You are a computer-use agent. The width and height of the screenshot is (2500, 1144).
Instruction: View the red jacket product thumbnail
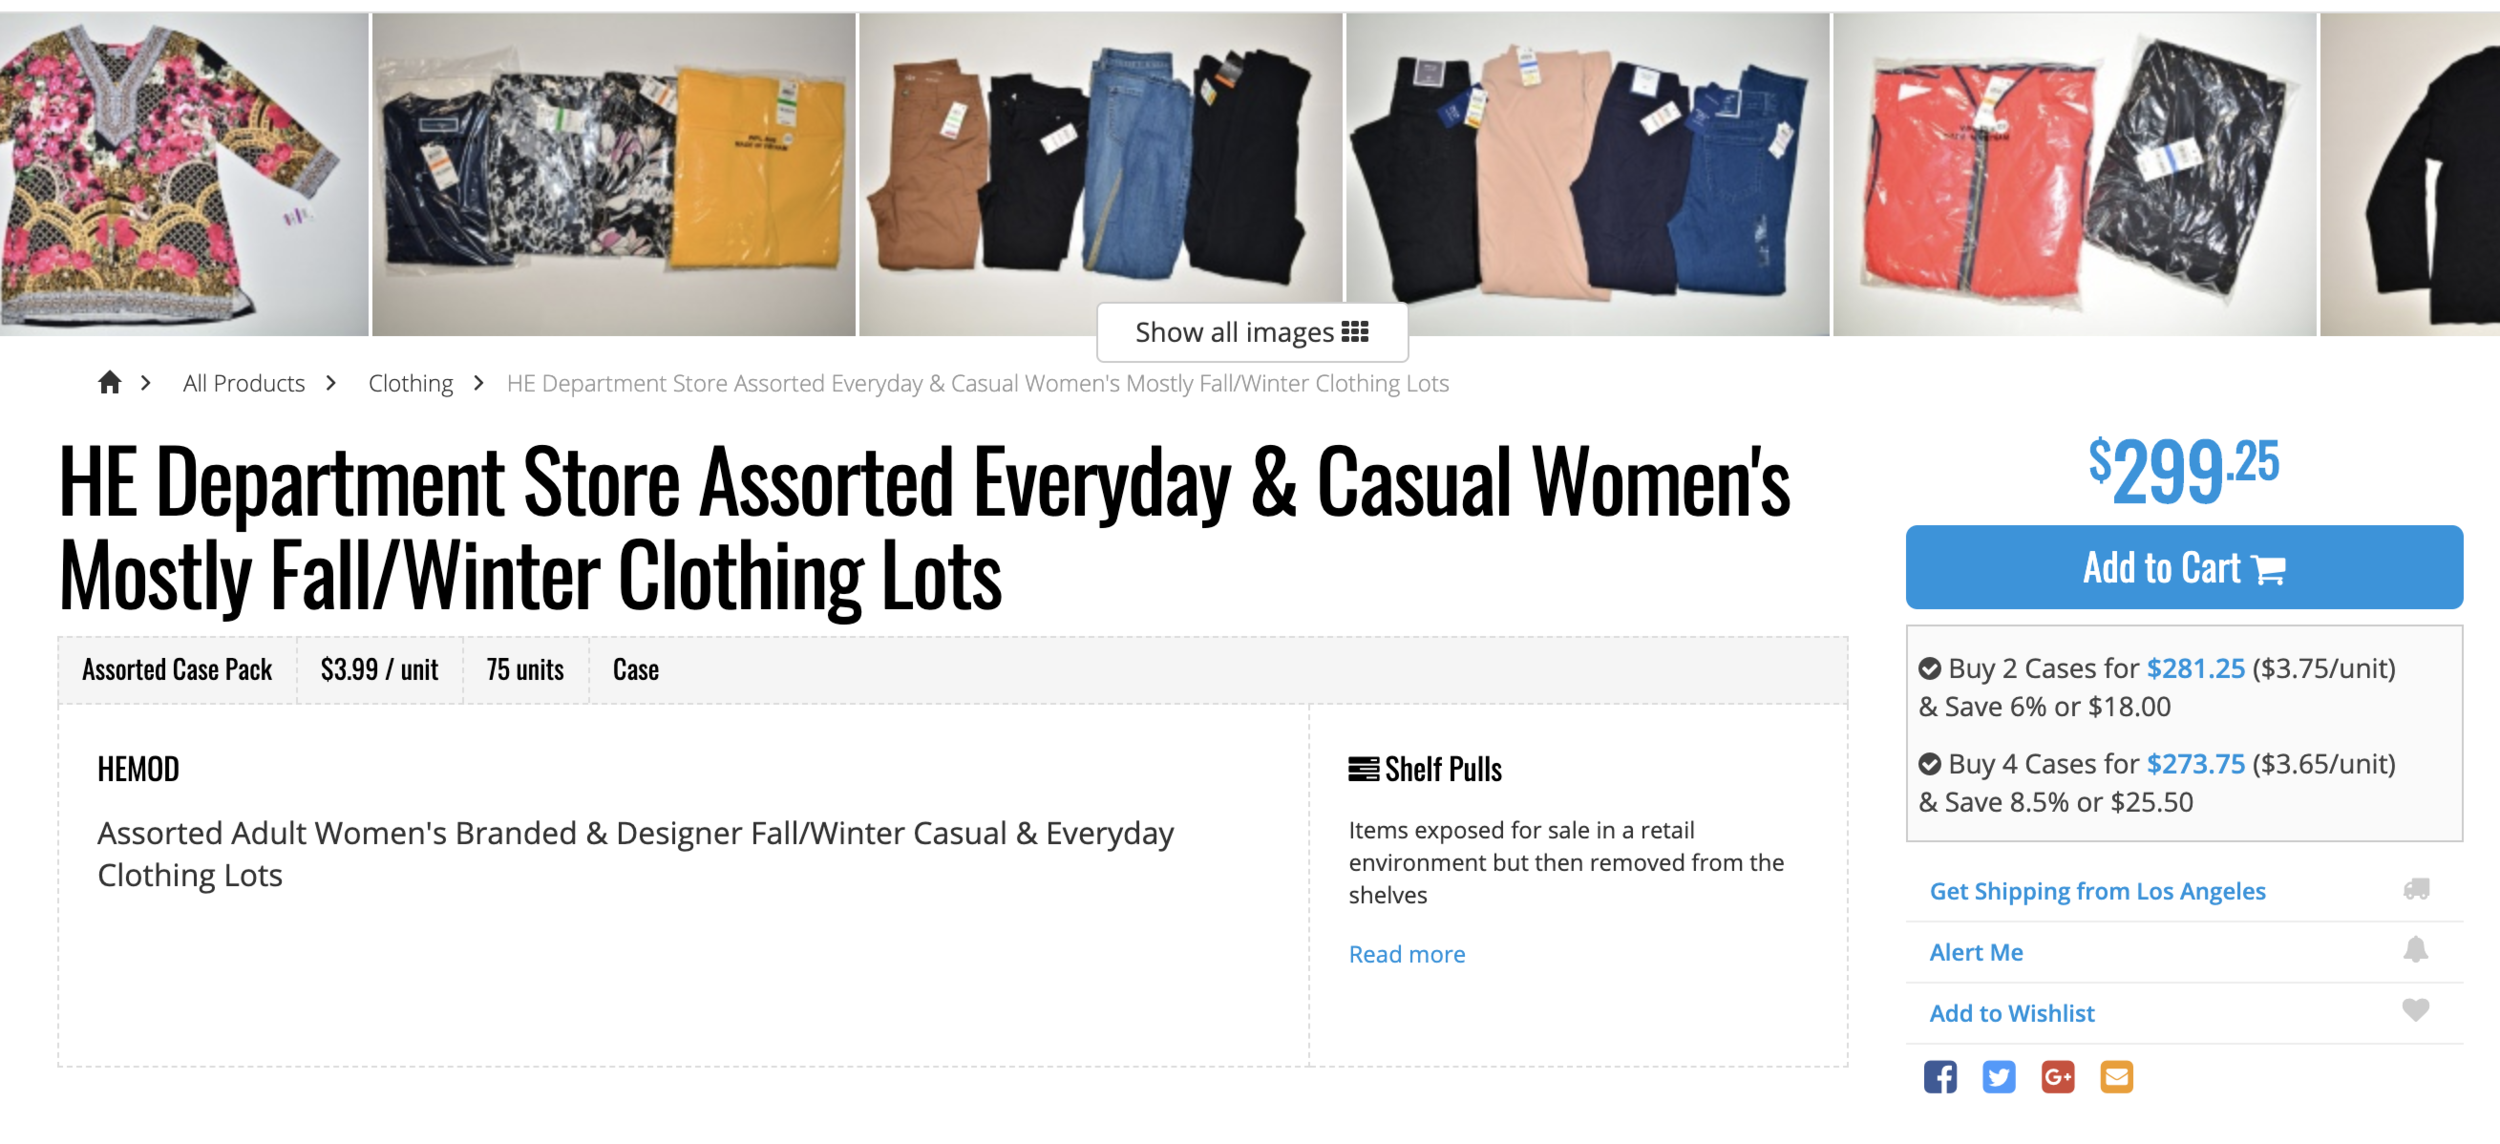(2074, 174)
